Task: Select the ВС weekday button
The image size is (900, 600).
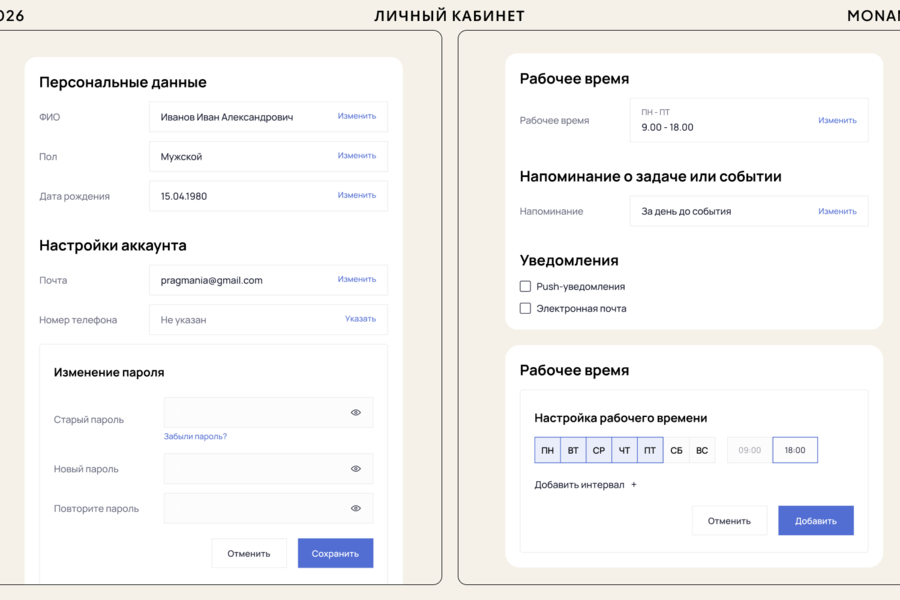Action: point(702,450)
